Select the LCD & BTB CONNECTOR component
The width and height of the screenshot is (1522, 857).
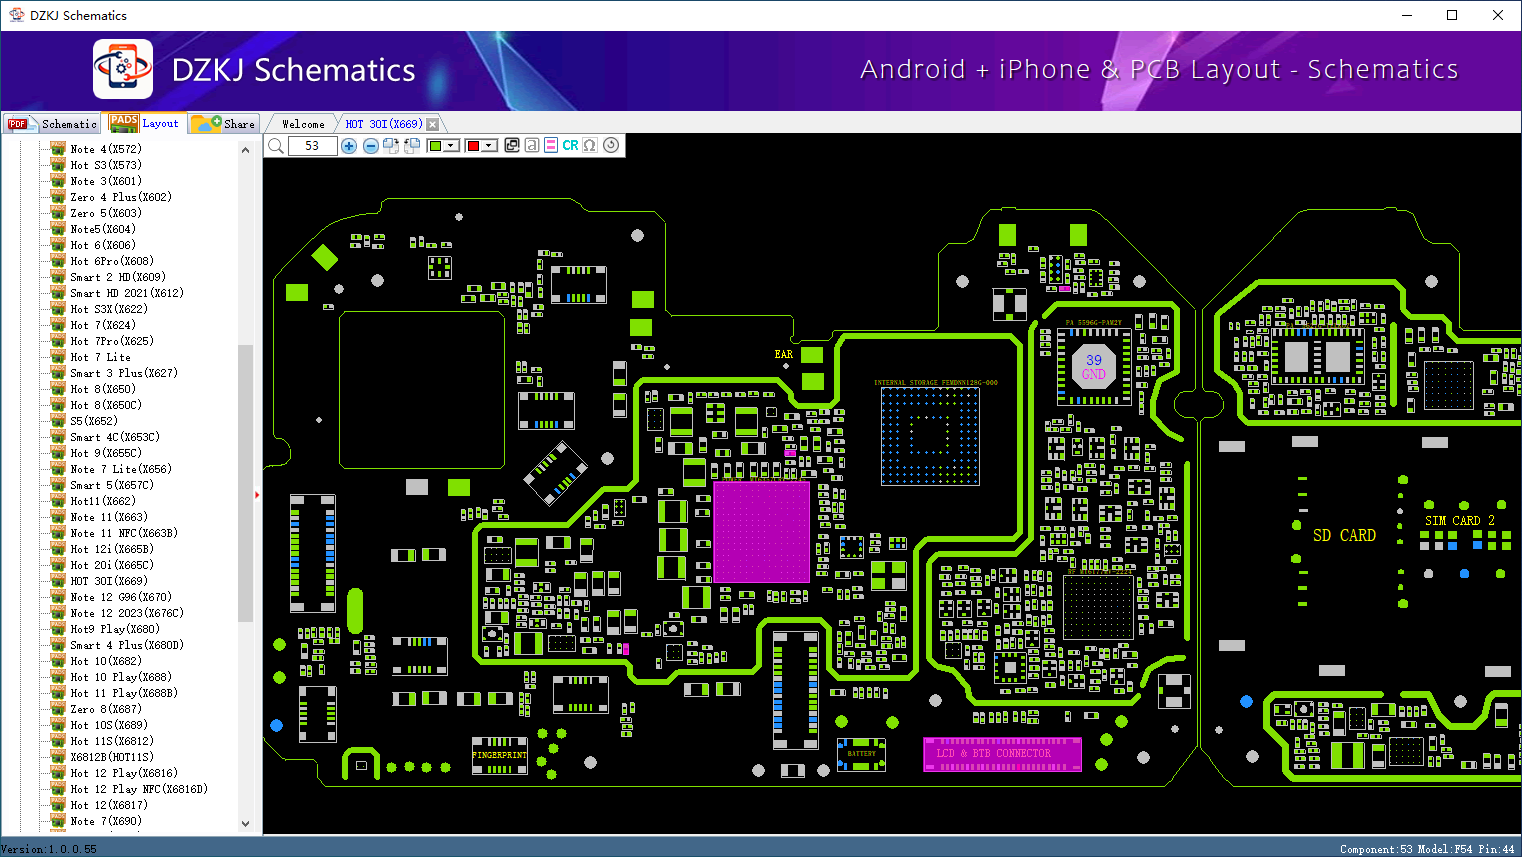point(1002,754)
